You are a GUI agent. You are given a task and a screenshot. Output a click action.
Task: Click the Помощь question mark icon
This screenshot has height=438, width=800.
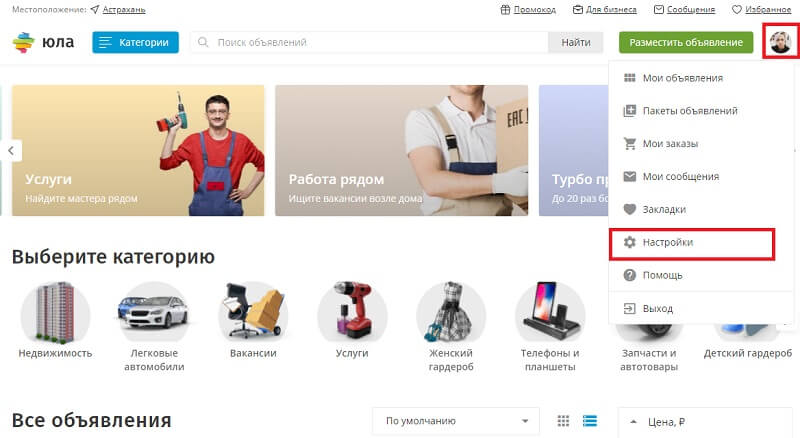pyautogui.click(x=630, y=275)
